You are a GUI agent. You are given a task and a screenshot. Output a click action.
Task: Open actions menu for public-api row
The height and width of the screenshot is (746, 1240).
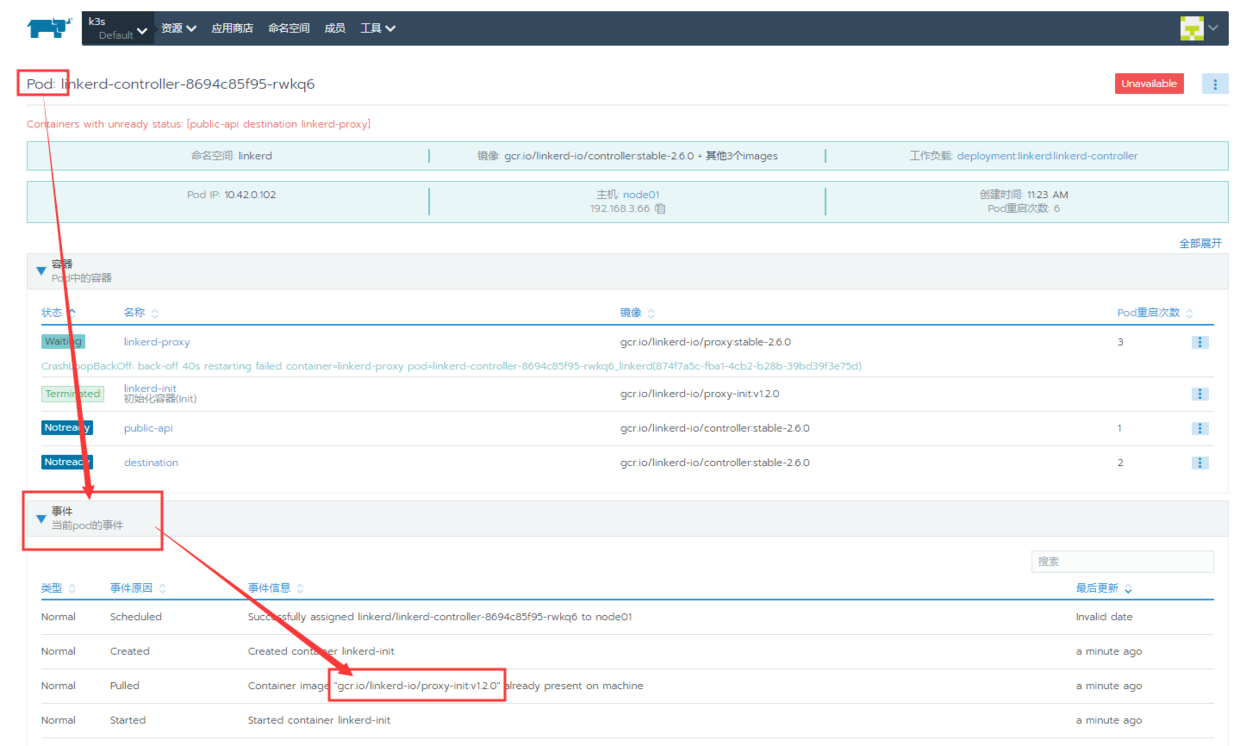tap(1200, 428)
